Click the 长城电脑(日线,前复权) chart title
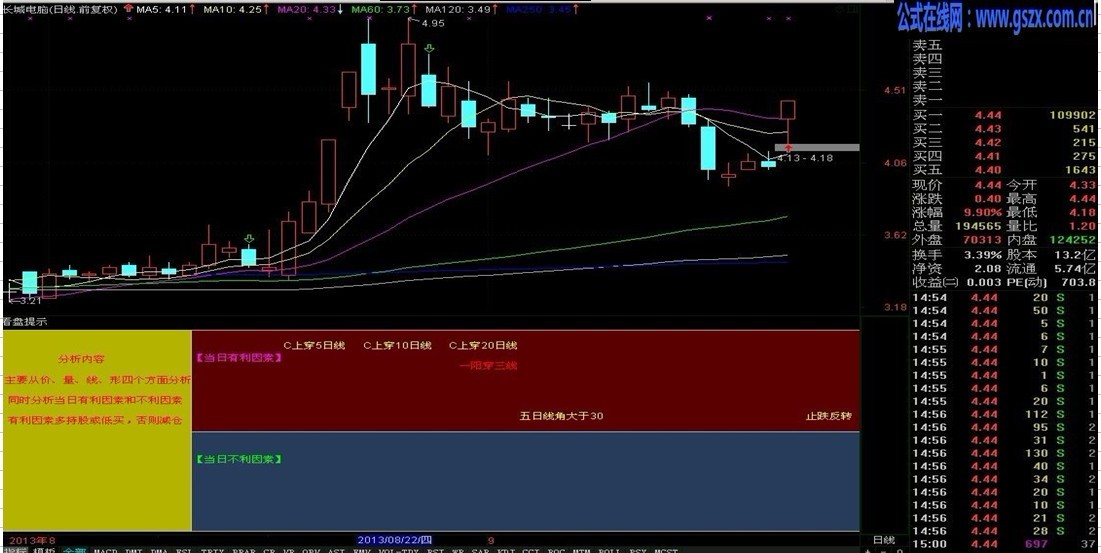1101x553 pixels. 59,9
